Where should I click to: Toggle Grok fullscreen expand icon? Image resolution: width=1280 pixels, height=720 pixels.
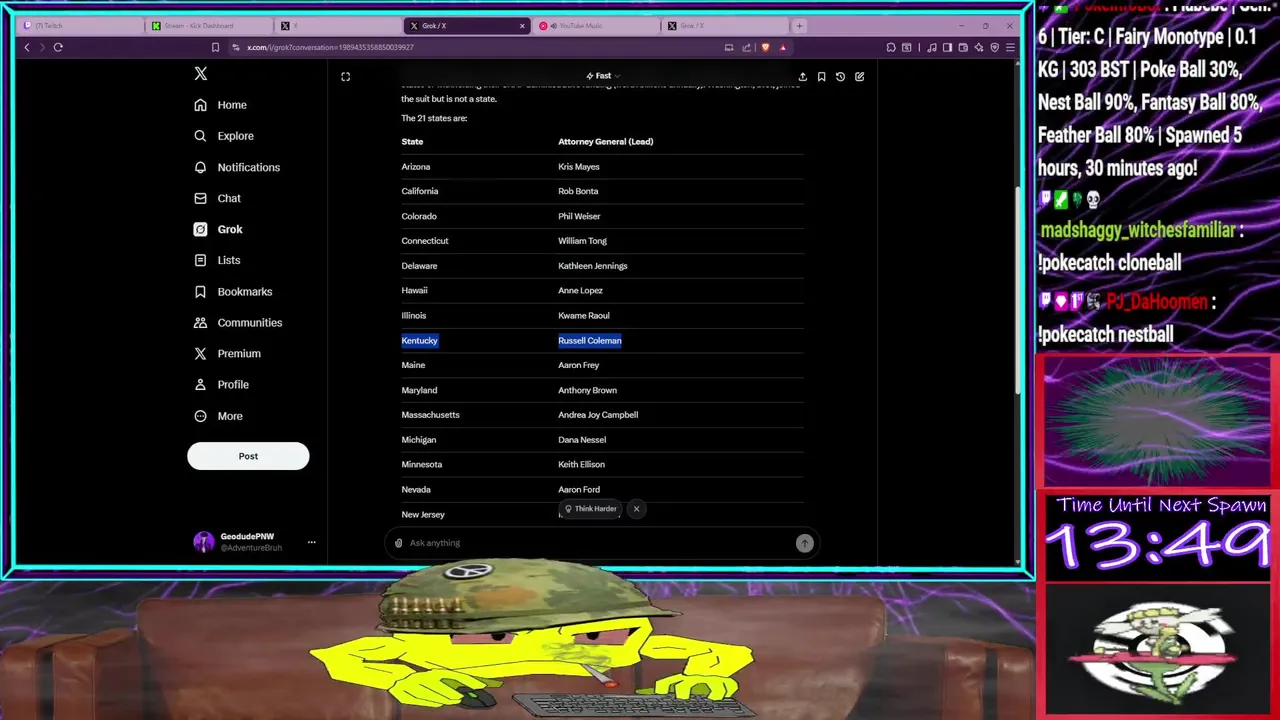[345, 76]
